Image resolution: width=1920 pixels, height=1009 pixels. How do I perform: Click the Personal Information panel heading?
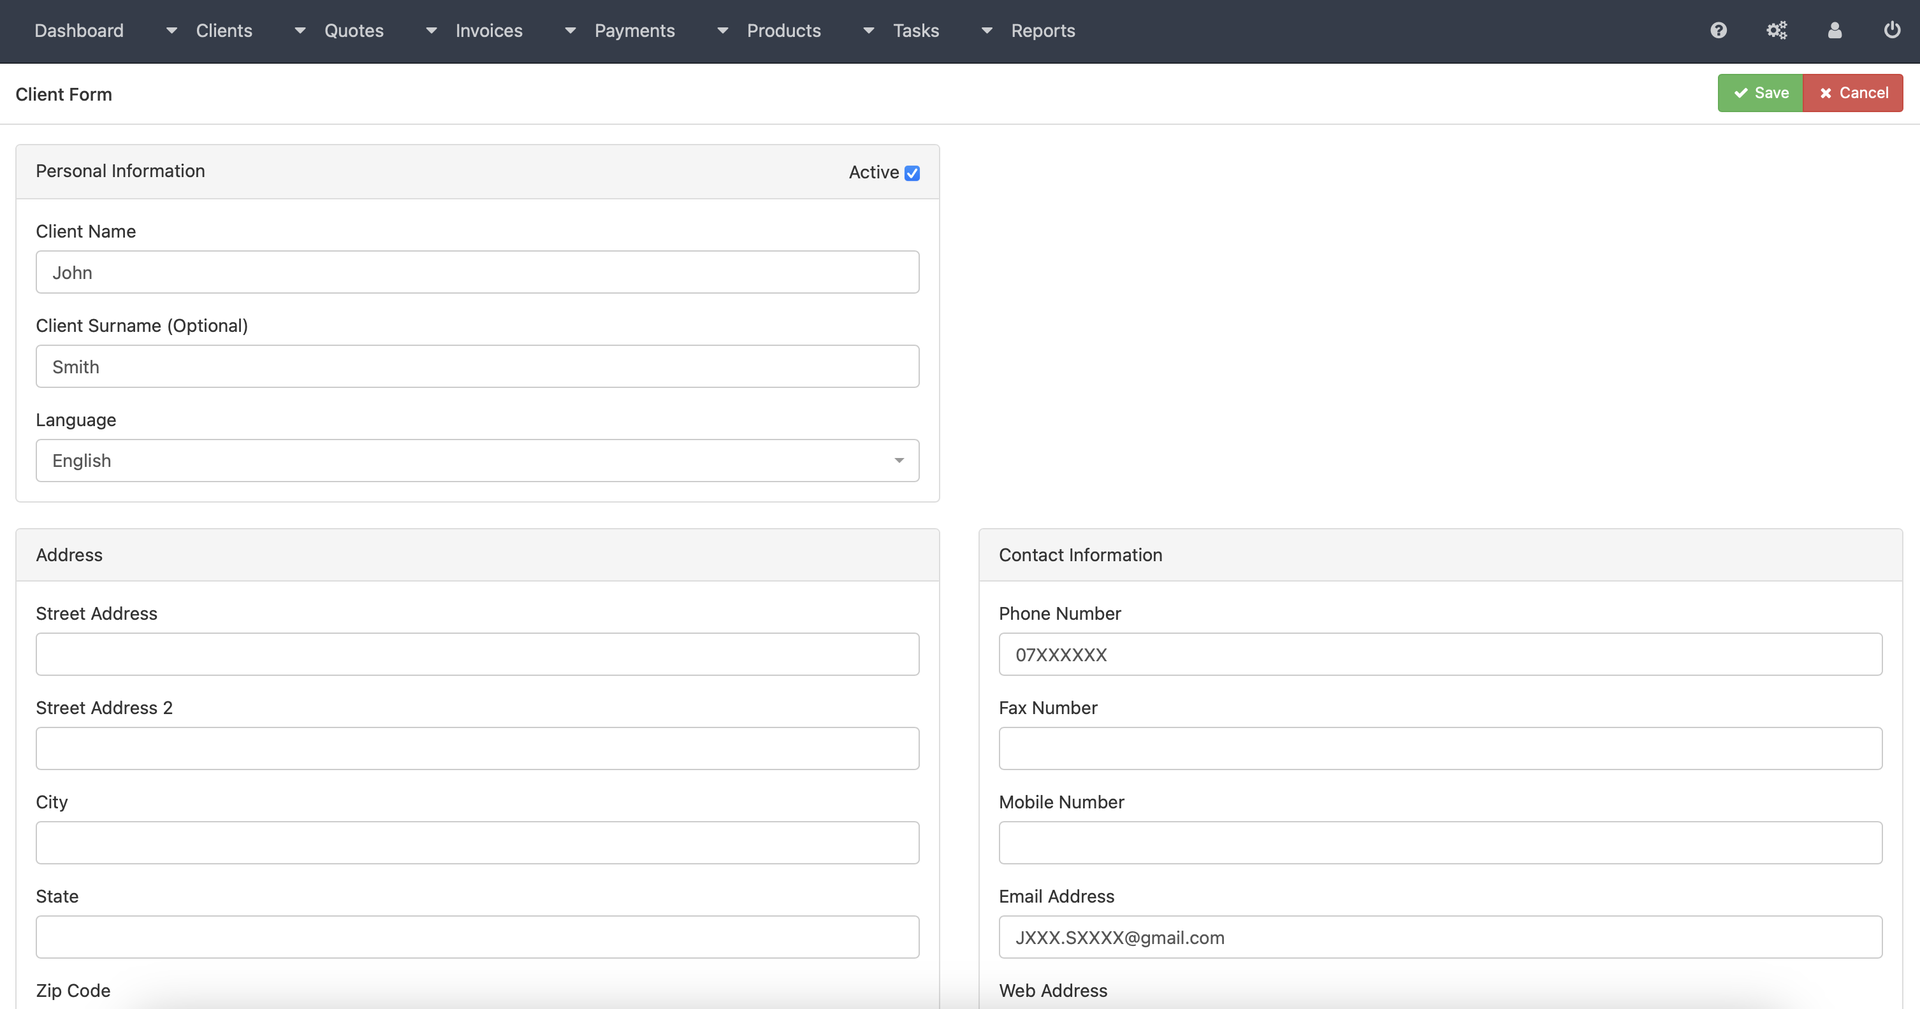click(120, 171)
